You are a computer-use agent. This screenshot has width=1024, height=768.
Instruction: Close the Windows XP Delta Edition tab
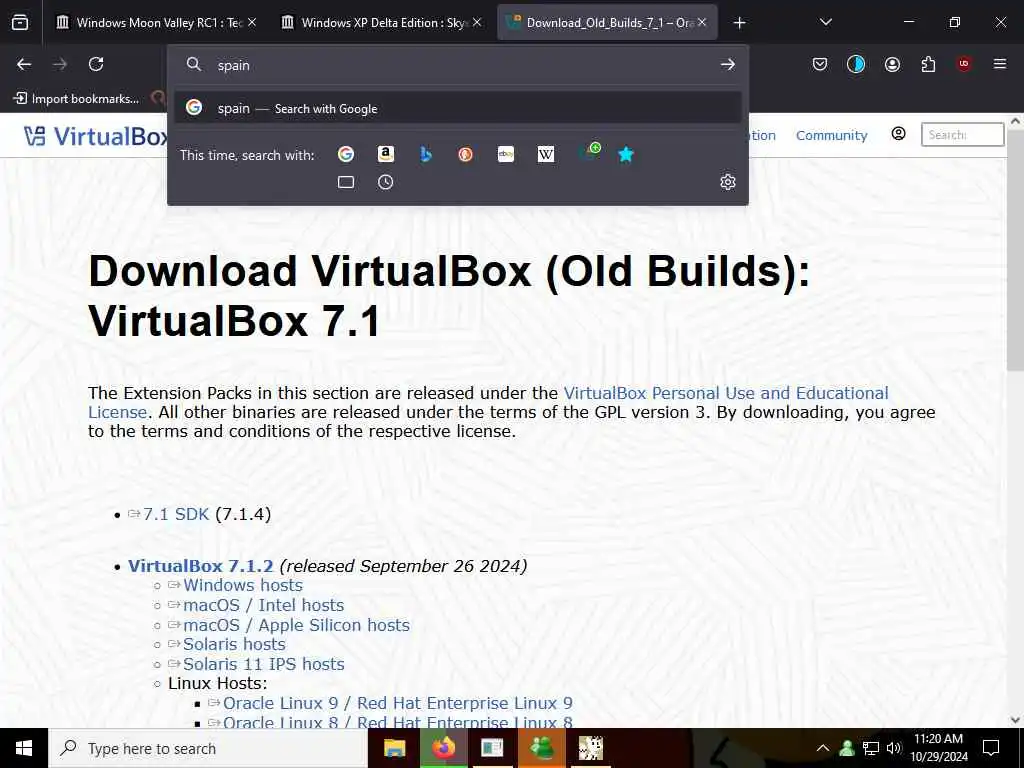point(477,22)
